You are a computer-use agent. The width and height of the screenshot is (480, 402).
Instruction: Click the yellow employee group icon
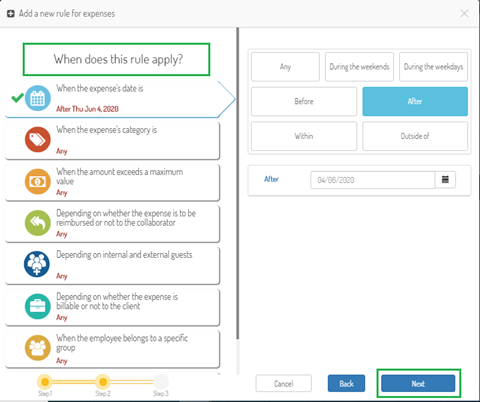coord(38,348)
